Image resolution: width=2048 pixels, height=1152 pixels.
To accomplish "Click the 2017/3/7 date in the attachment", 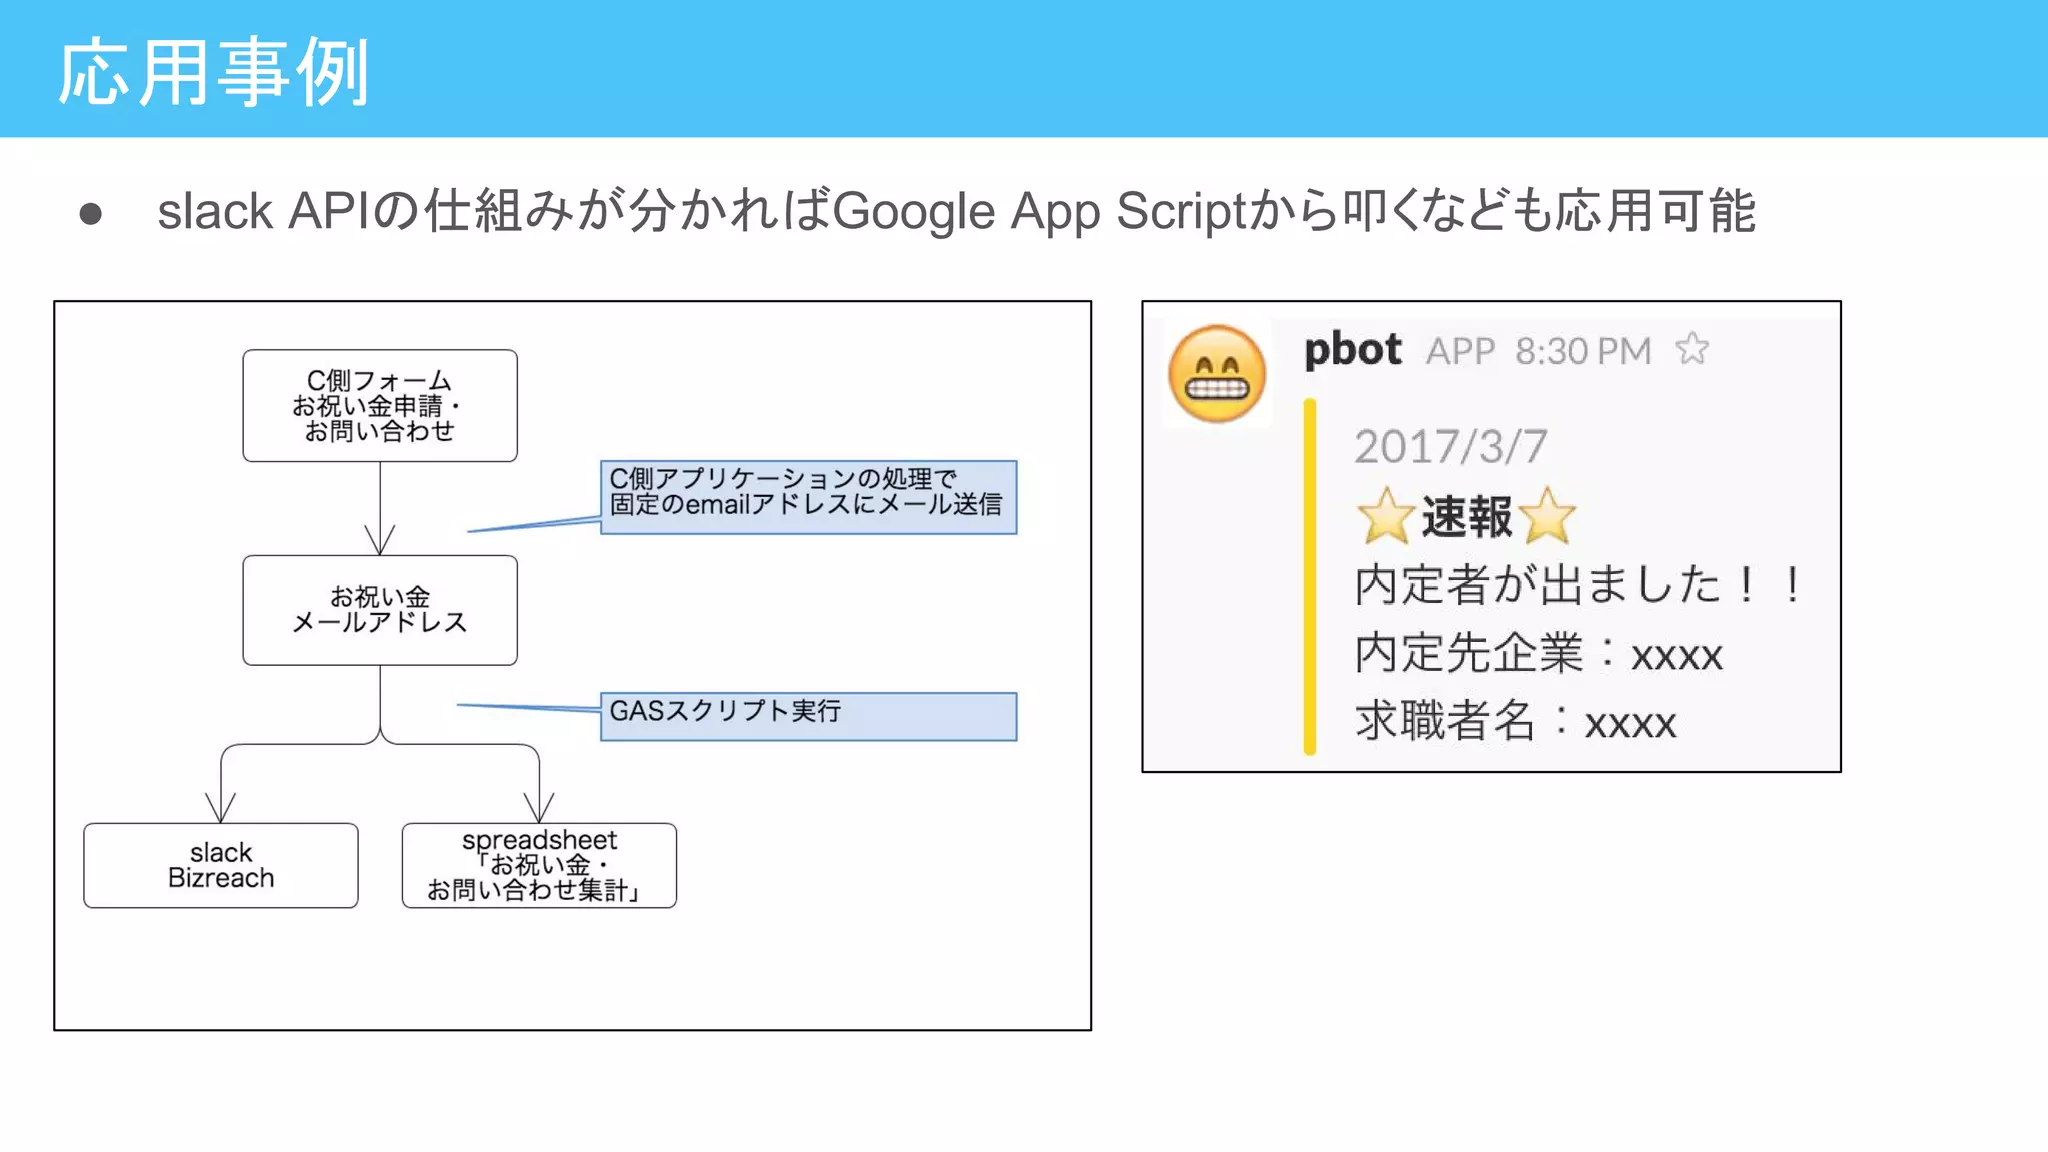I will click(x=1451, y=446).
